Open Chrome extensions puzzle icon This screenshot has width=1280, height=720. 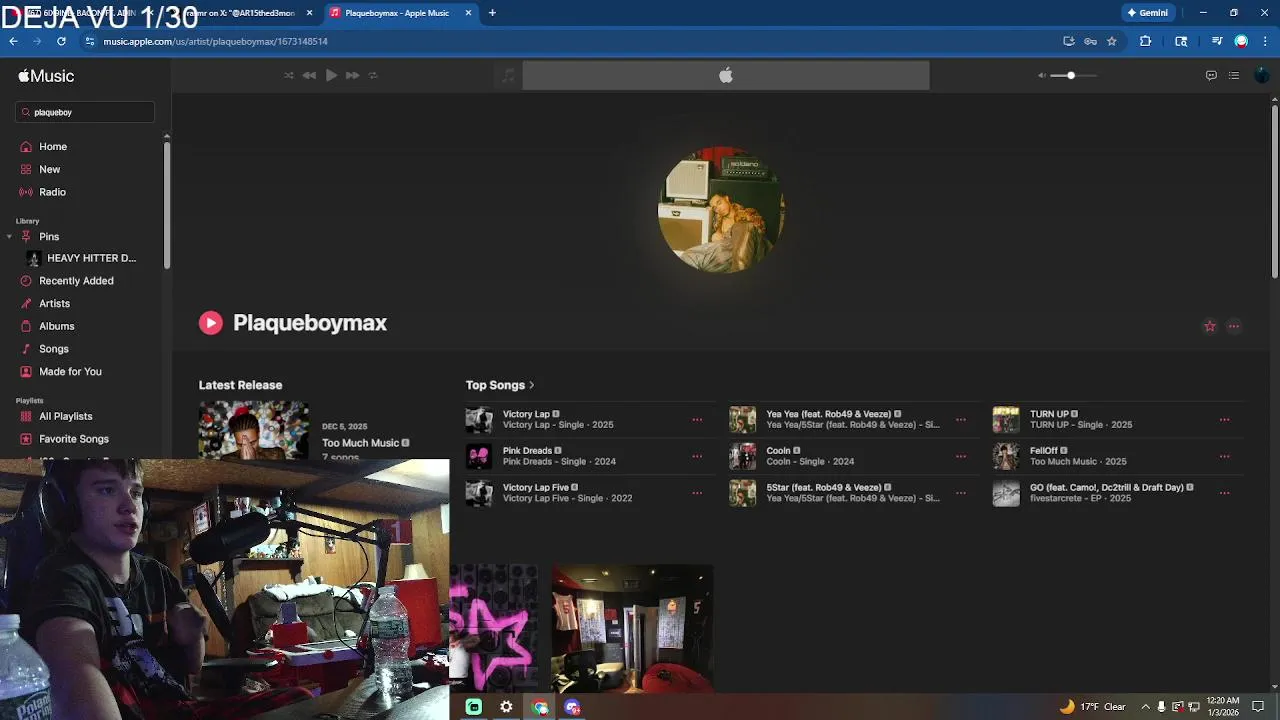point(1146,41)
